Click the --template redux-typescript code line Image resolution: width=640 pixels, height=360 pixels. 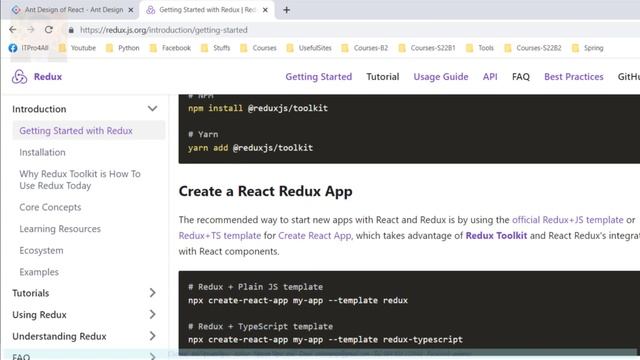click(x=325, y=340)
